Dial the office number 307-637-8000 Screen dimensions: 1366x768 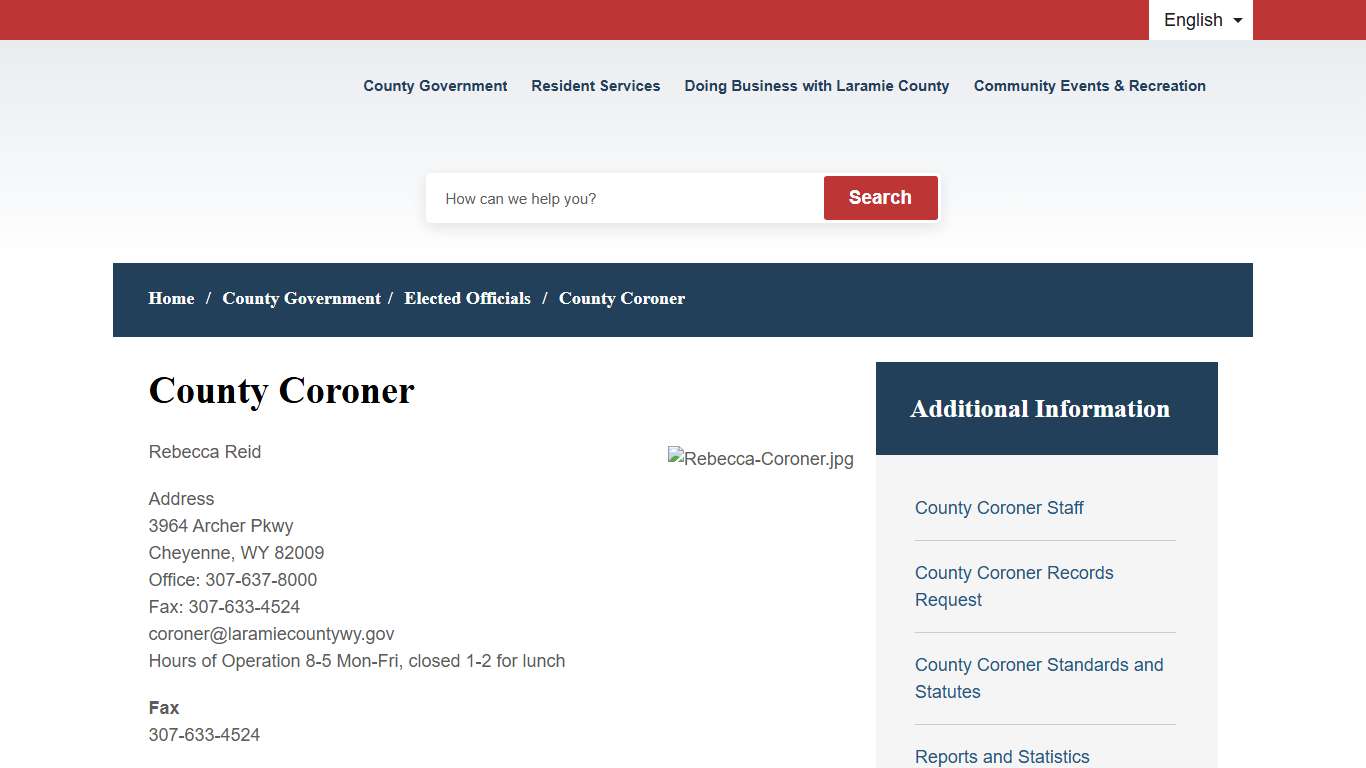(261, 579)
